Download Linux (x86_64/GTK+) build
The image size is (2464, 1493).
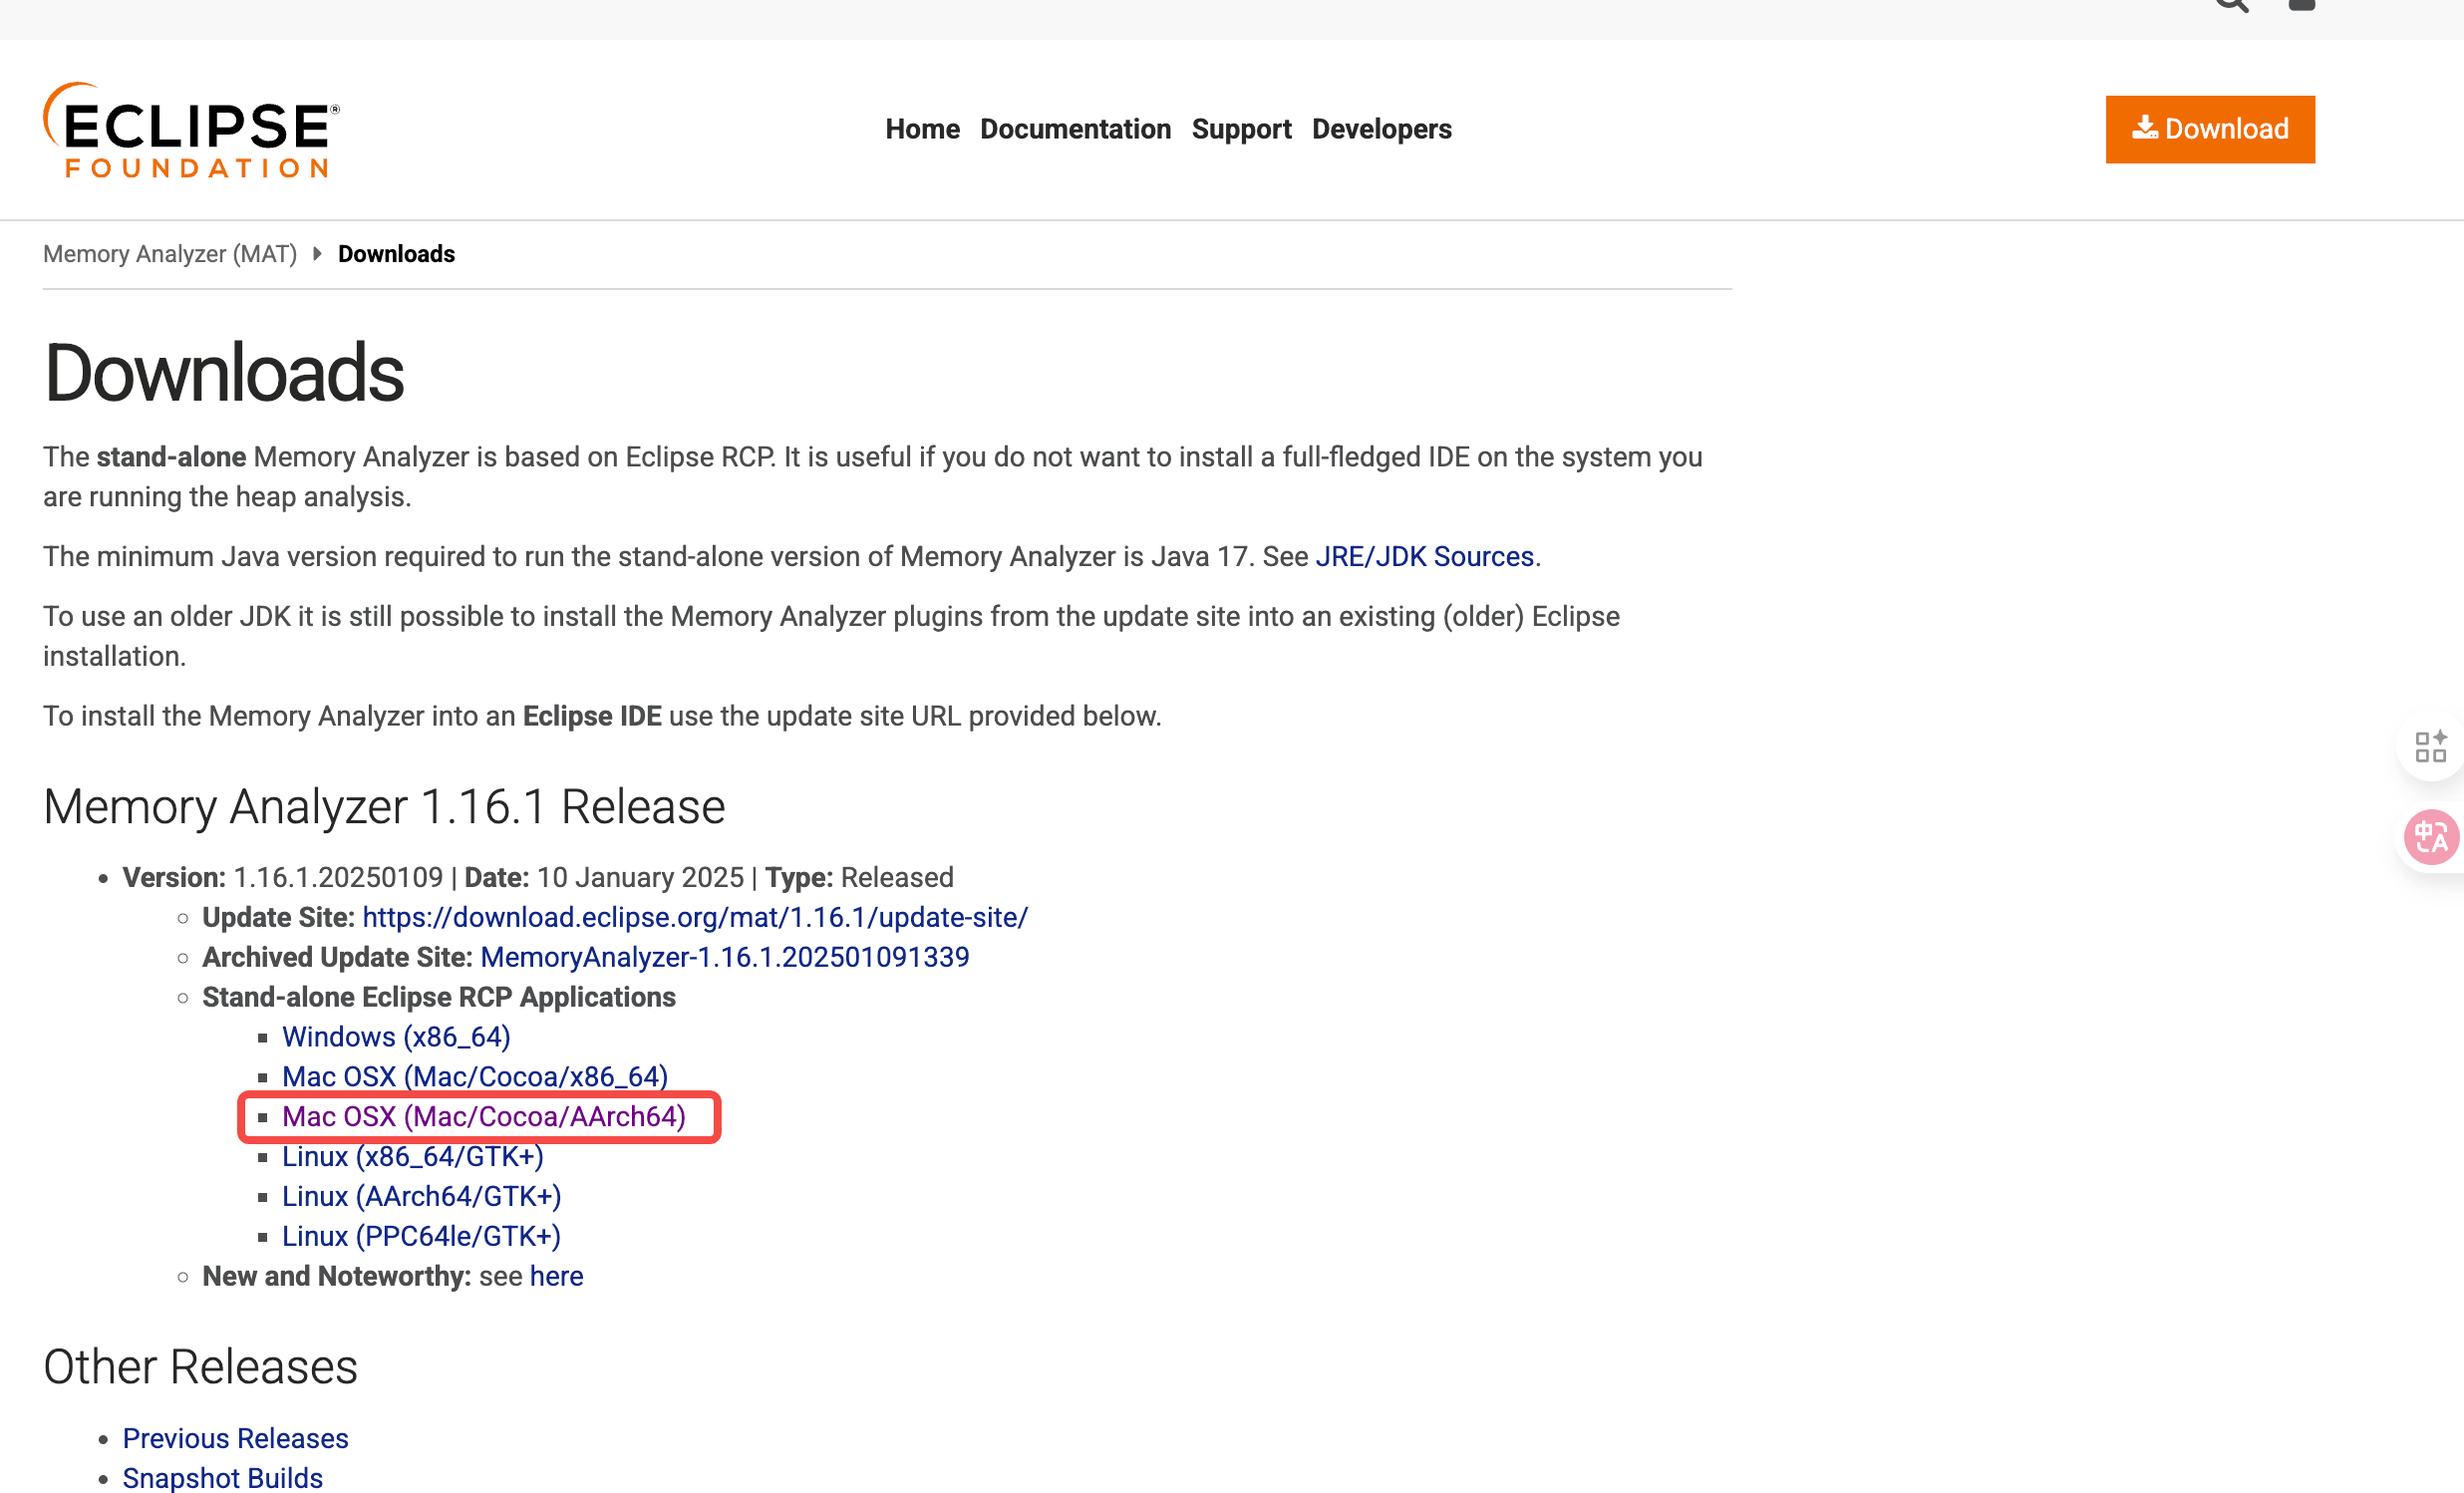pos(412,1156)
